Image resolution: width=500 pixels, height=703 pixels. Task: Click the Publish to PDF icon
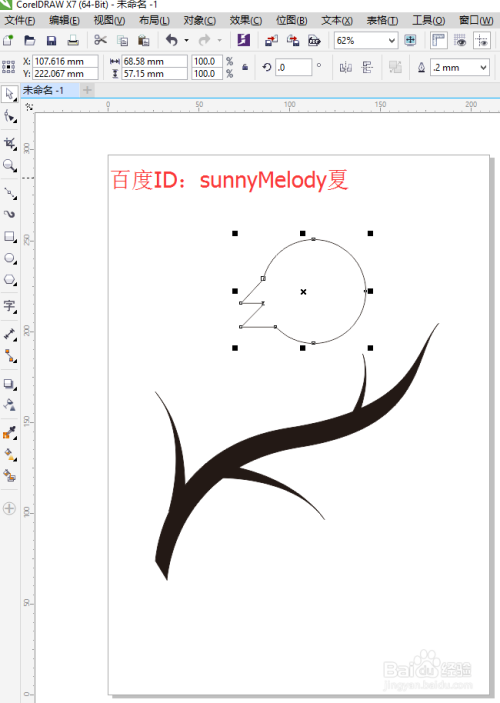(314, 41)
